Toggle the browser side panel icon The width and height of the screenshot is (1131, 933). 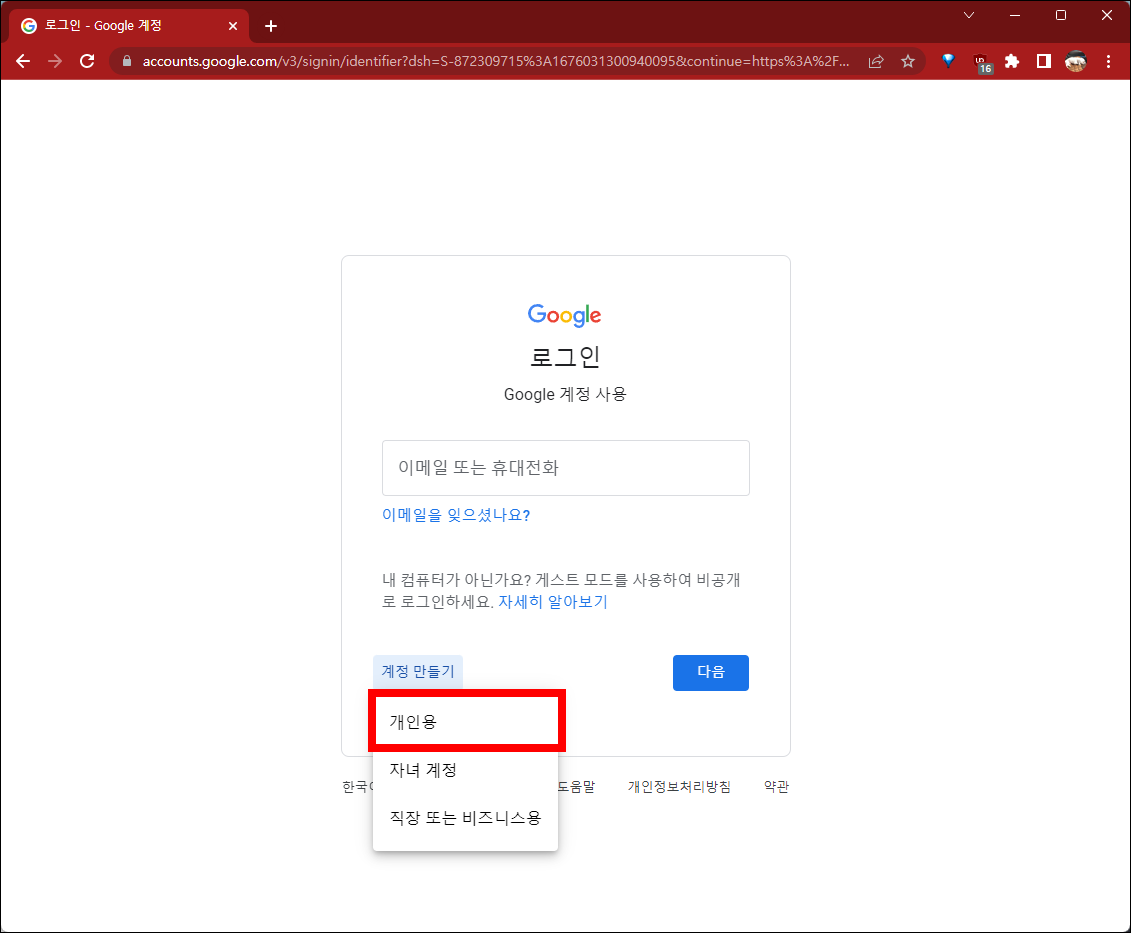(x=1044, y=61)
